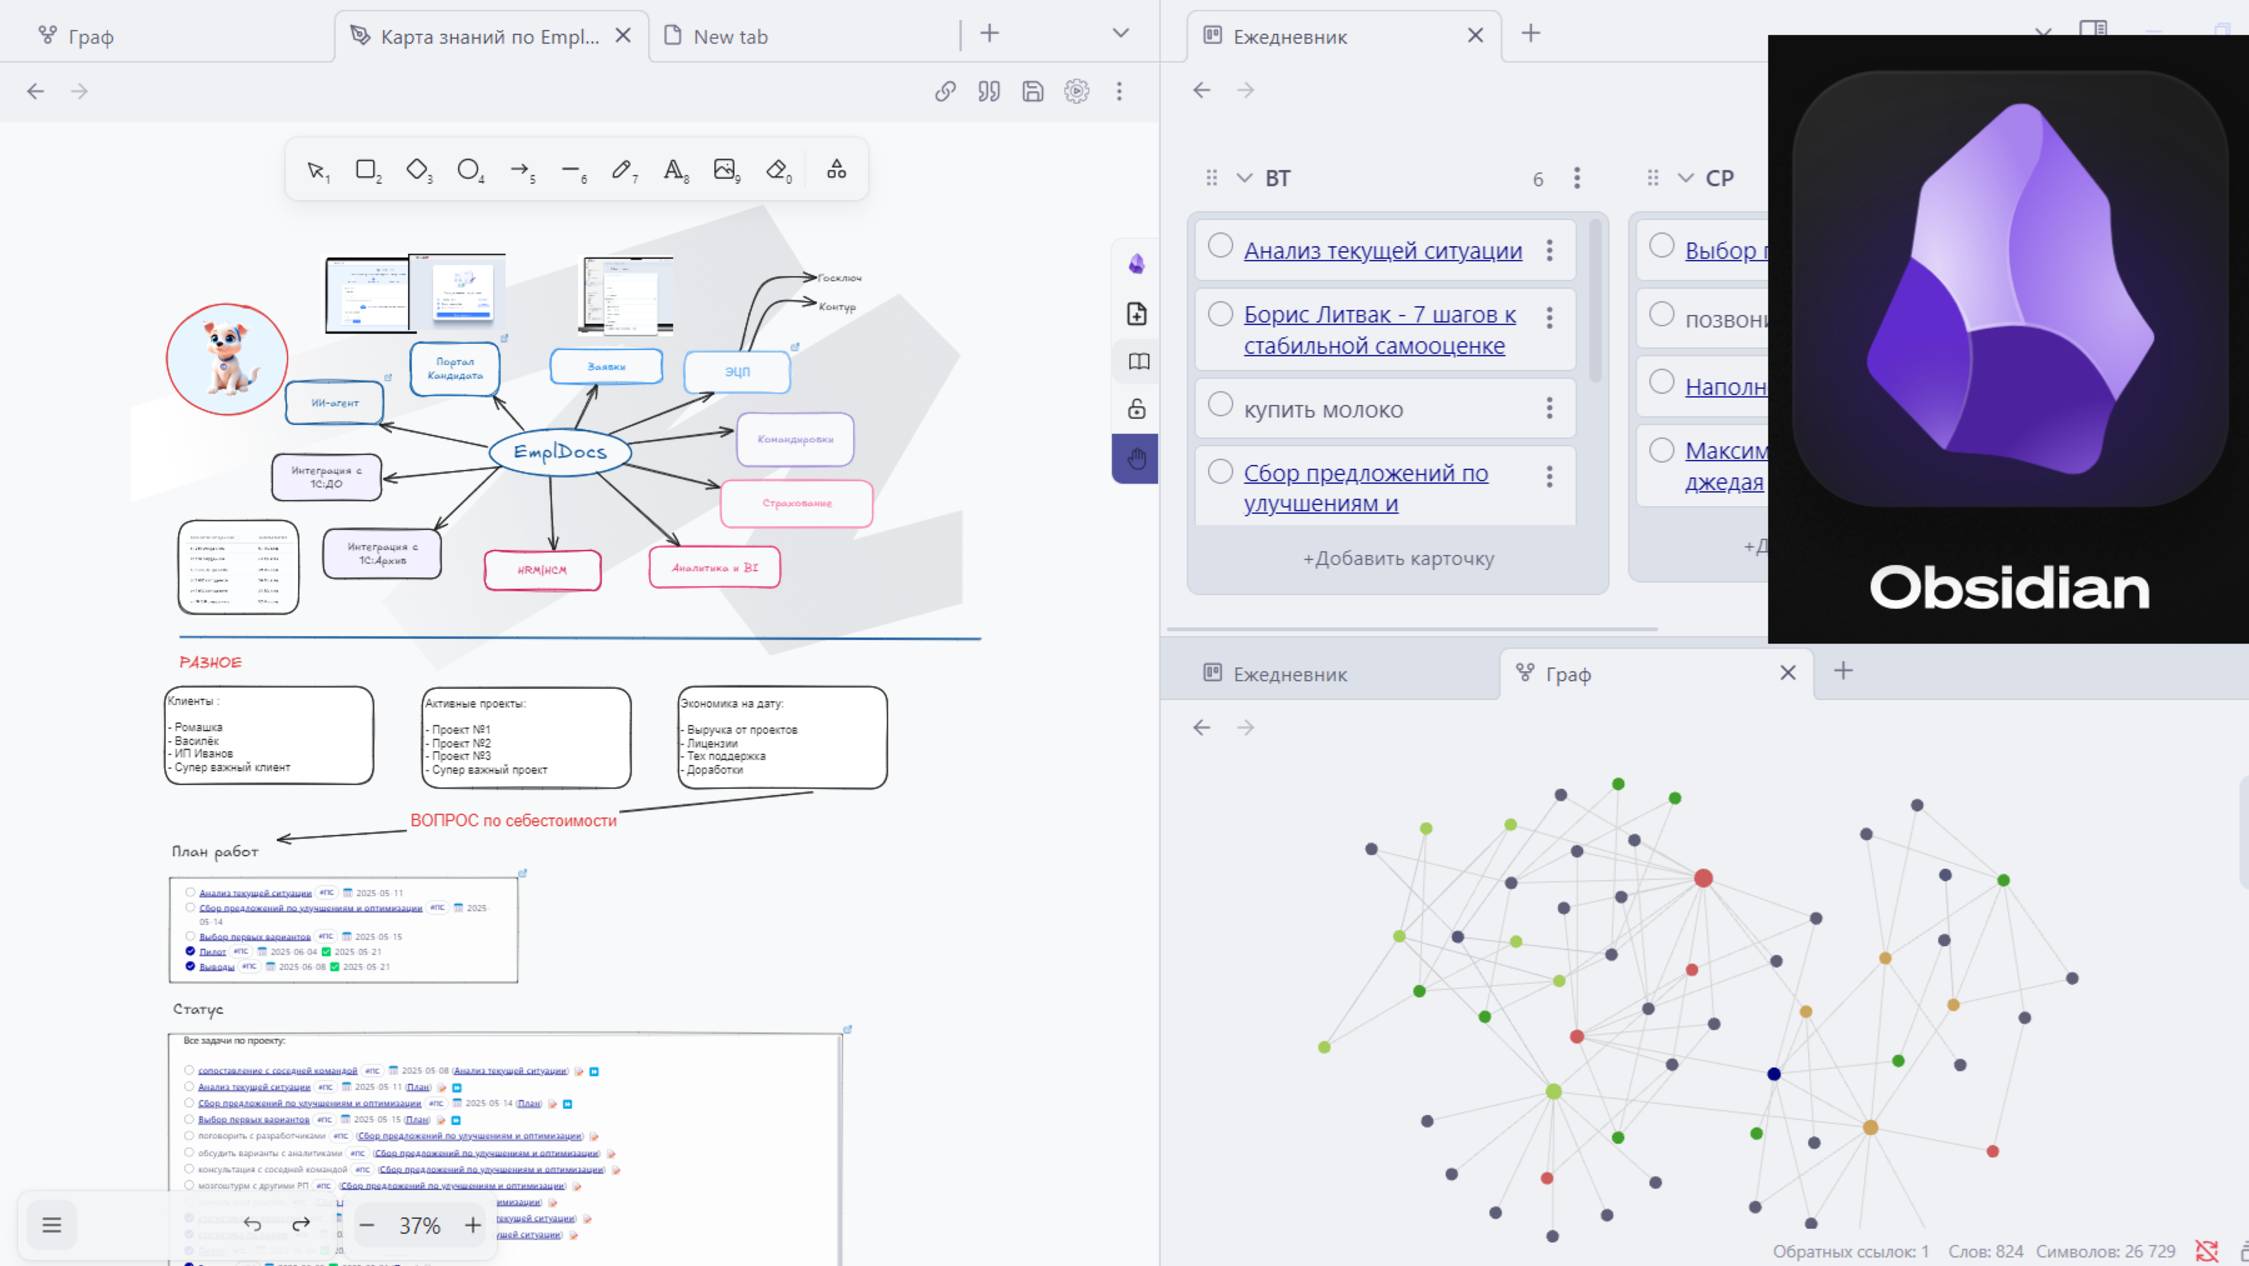This screenshot has height=1266, width=2249.
Task: Toggle the canvas lock icon
Action: click(x=1136, y=409)
